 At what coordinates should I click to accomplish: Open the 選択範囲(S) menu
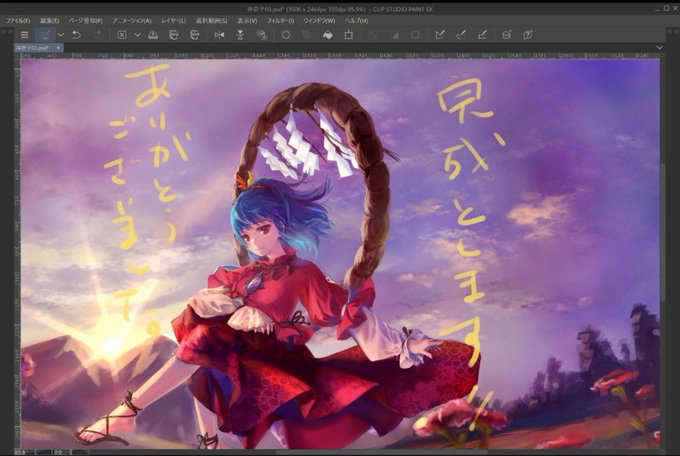point(212,21)
